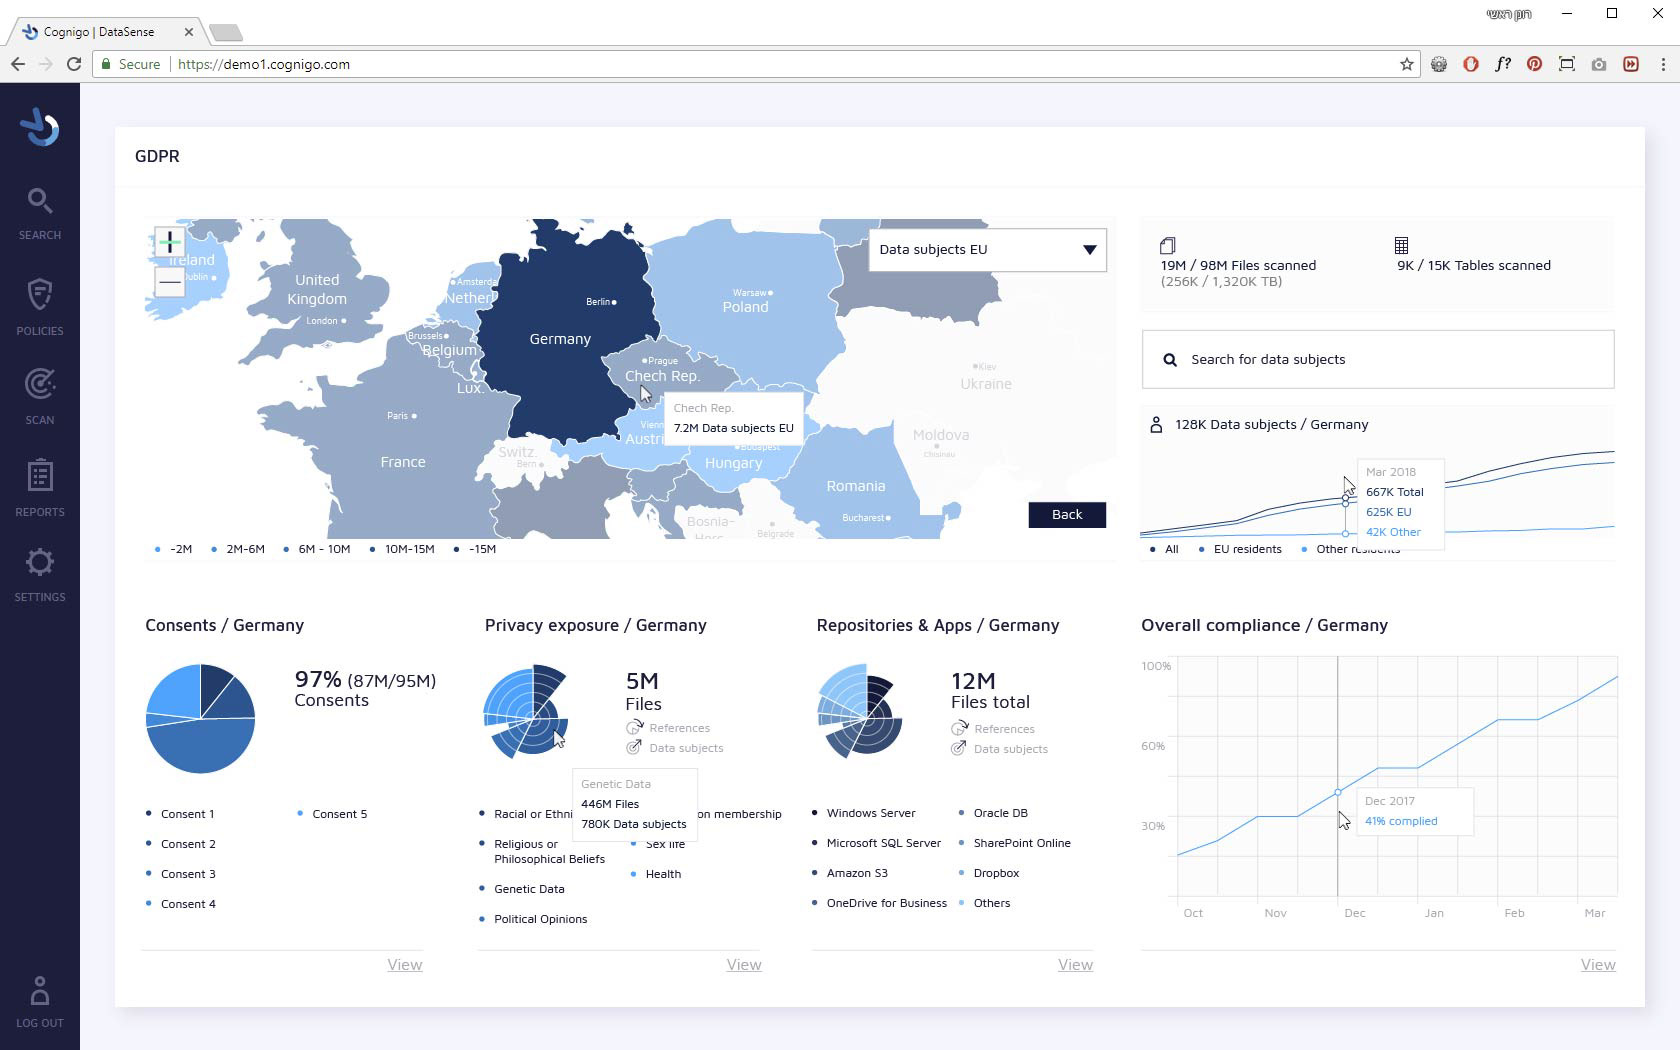The height and width of the screenshot is (1050, 1680).
Task: Toggle -15M map legend item
Action: tap(475, 549)
